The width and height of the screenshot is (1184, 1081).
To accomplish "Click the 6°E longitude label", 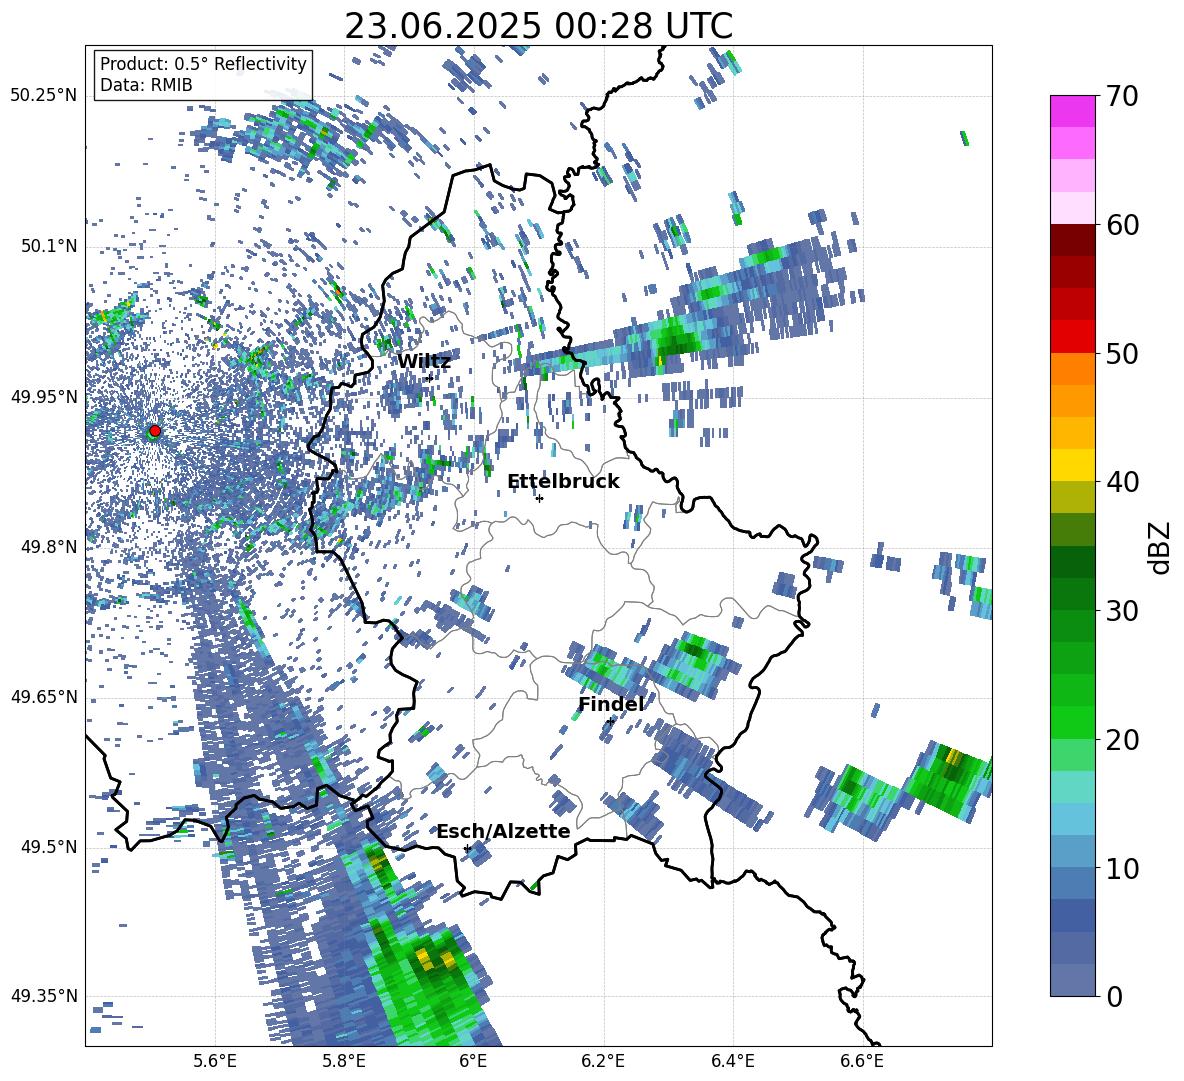I will [x=473, y=1061].
